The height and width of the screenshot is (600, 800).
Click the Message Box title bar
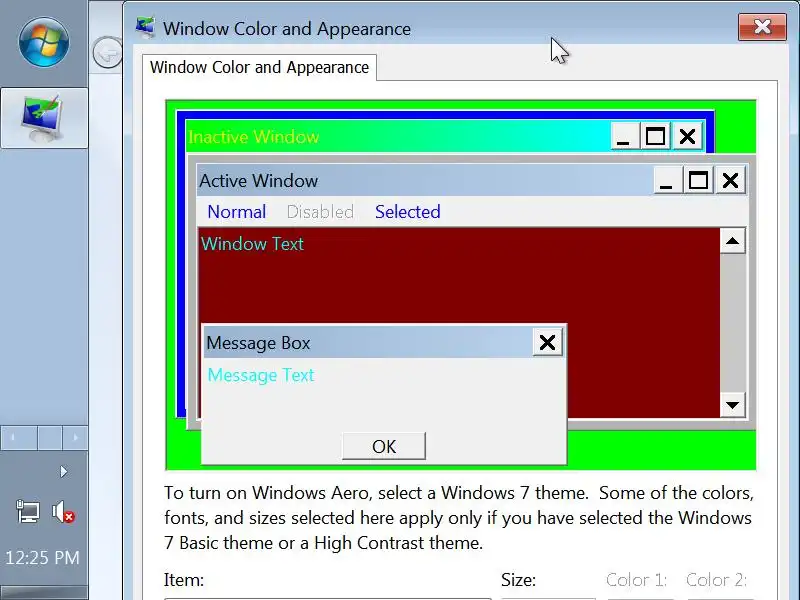click(368, 342)
